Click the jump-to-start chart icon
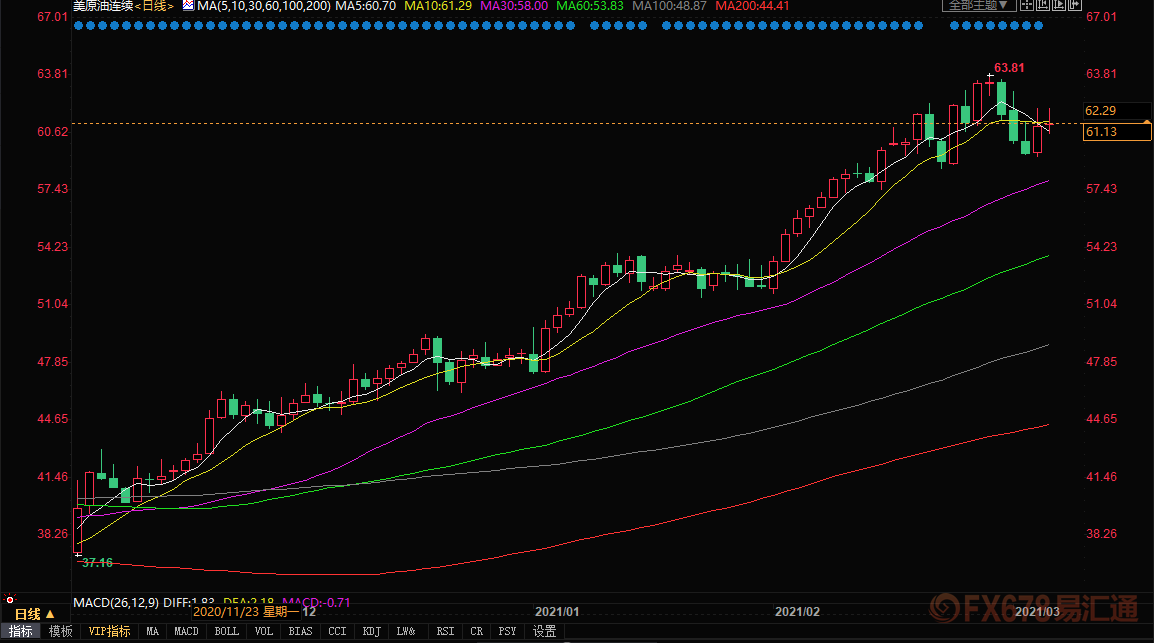1154x643 pixels. click(1043, 5)
